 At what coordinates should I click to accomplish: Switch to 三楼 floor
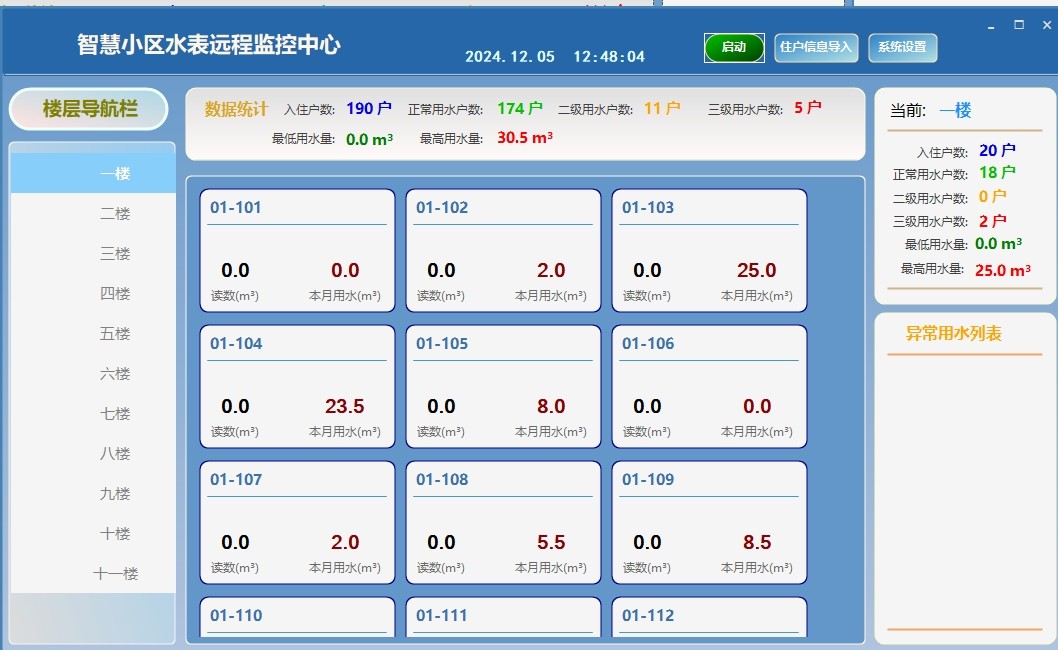click(x=93, y=254)
